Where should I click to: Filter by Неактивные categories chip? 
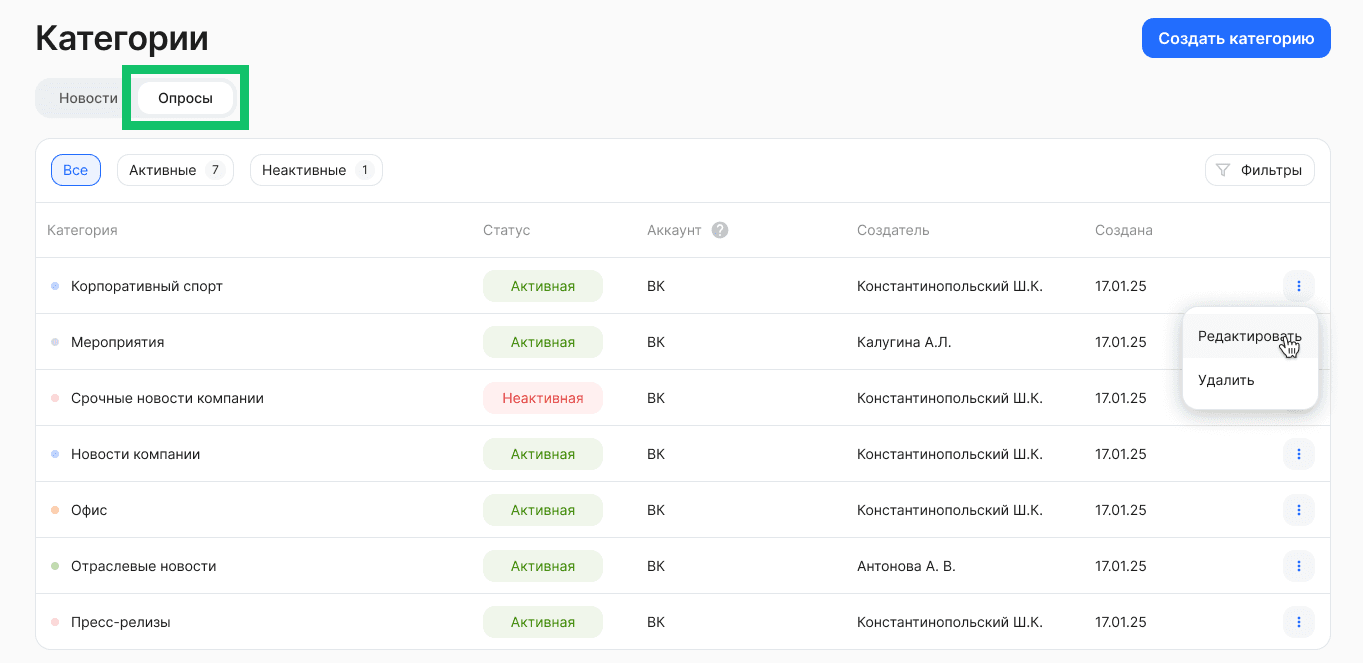tap(316, 170)
